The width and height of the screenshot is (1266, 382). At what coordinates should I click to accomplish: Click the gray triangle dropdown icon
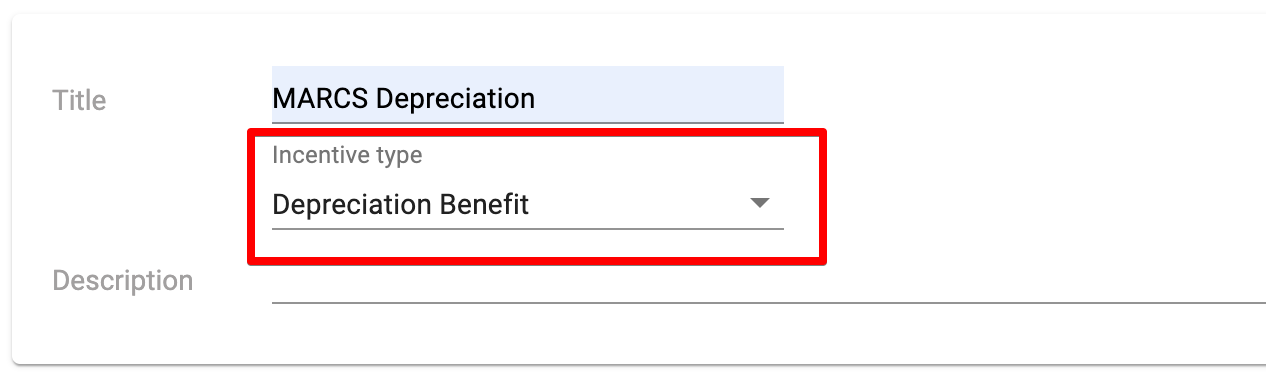click(x=760, y=204)
